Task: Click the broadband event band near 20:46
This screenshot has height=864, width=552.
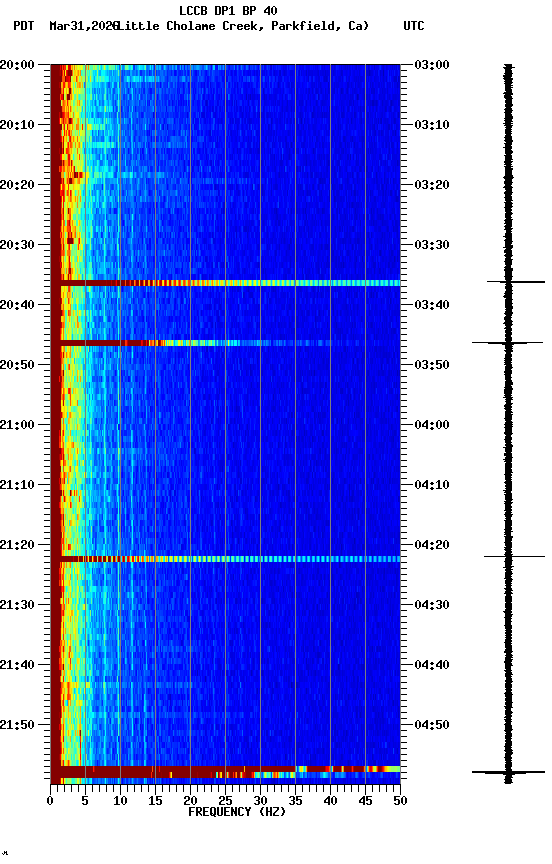Action: pyautogui.click(x=225, y=343)
